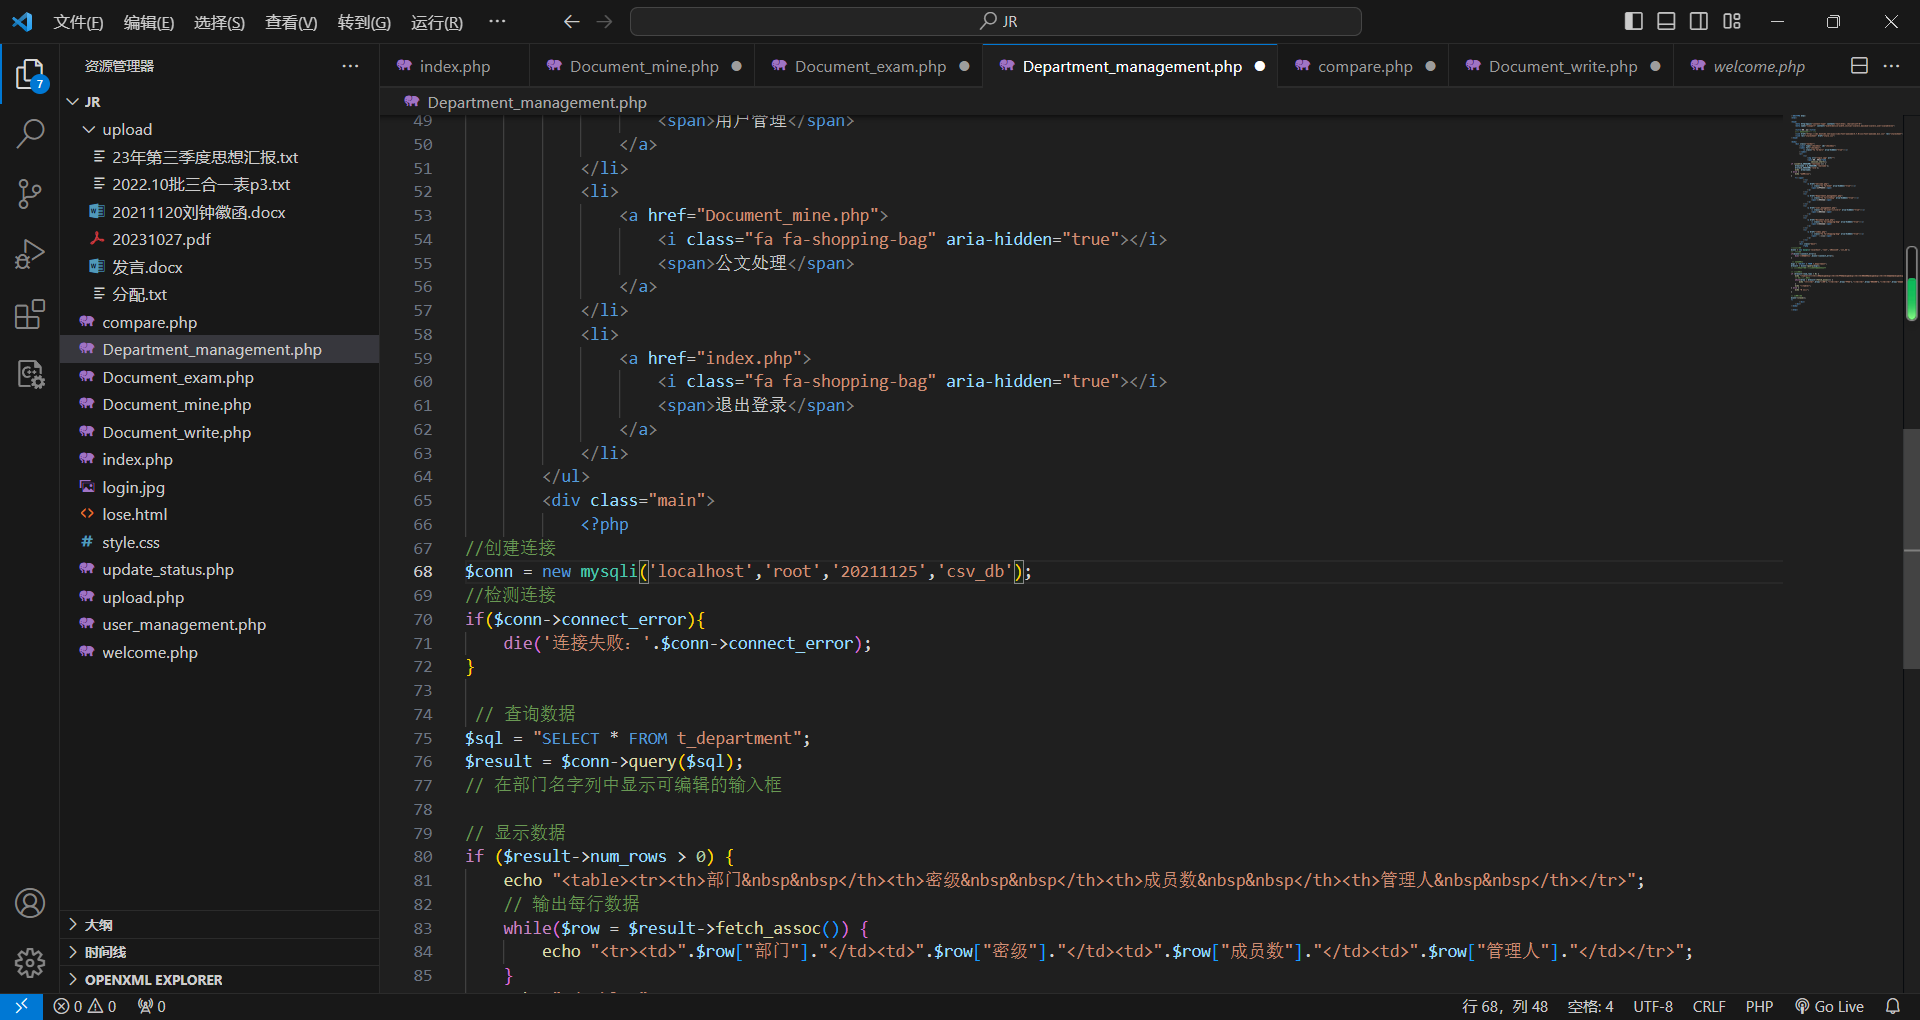Open the 查看(V) menu

coord(290,22)
